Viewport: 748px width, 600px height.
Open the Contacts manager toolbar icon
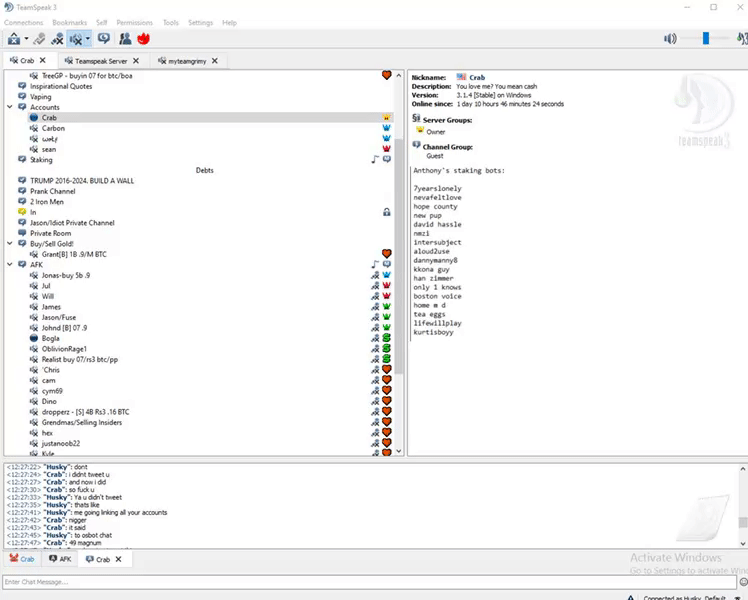pos(125,39)
